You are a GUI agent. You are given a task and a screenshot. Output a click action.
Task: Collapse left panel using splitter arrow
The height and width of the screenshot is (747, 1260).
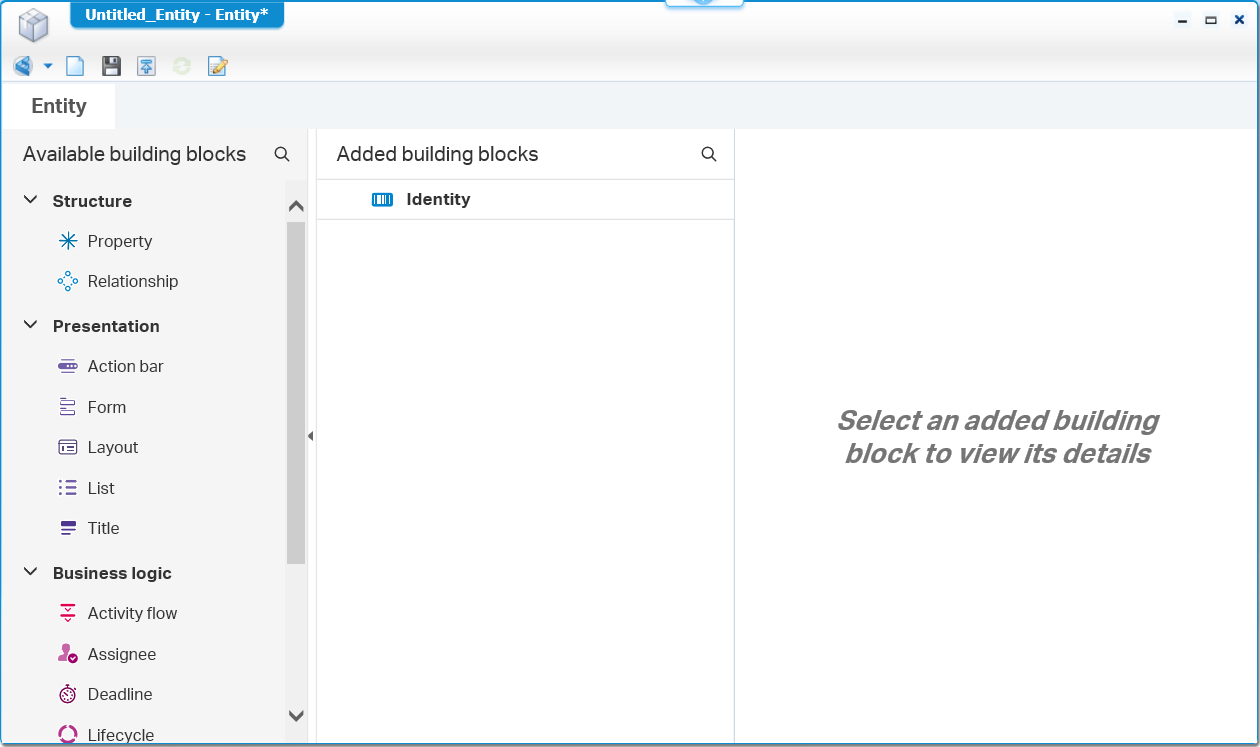[310, 436]
